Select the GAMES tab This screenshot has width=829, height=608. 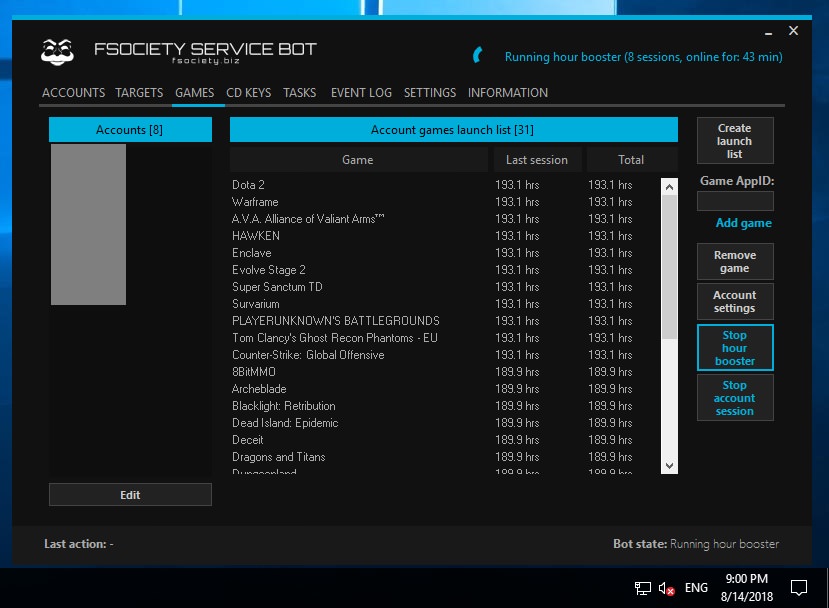195,93
